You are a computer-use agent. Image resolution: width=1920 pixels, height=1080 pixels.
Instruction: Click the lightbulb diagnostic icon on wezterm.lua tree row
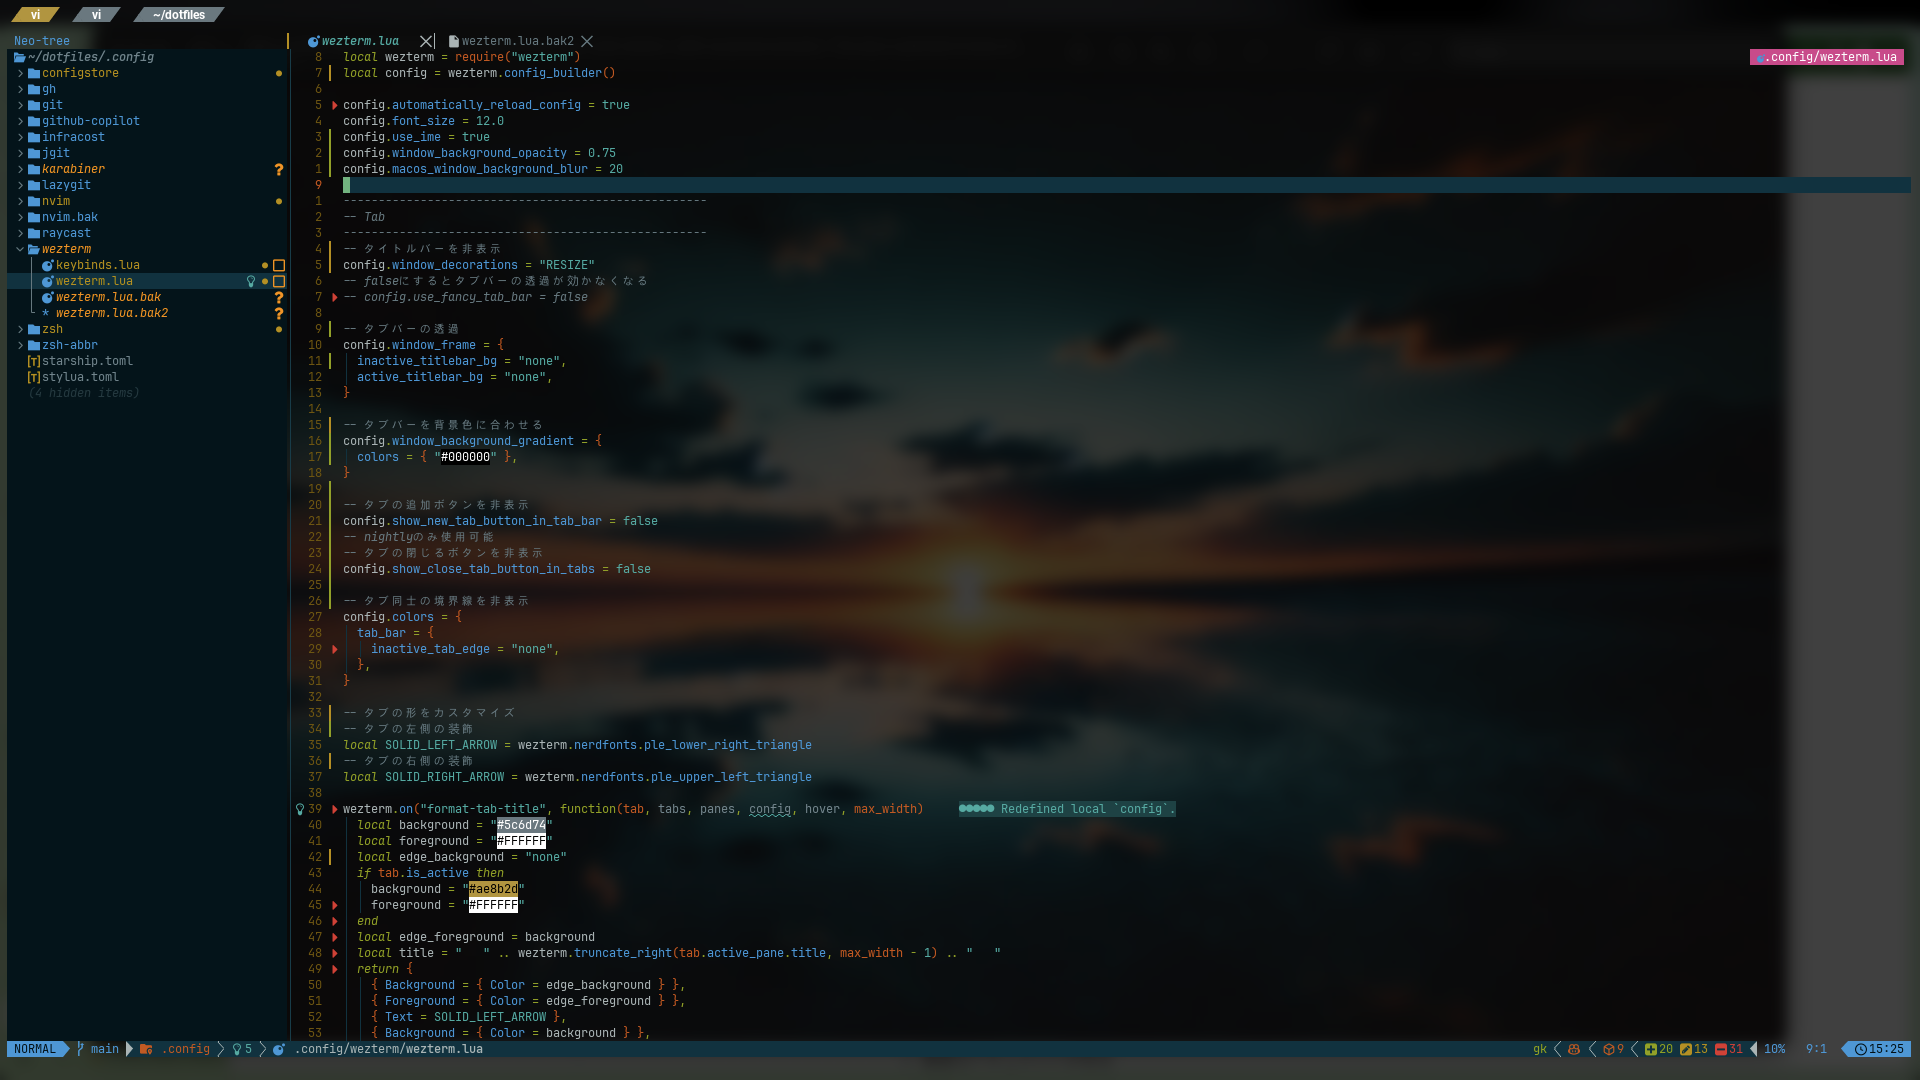click(251, 281)
